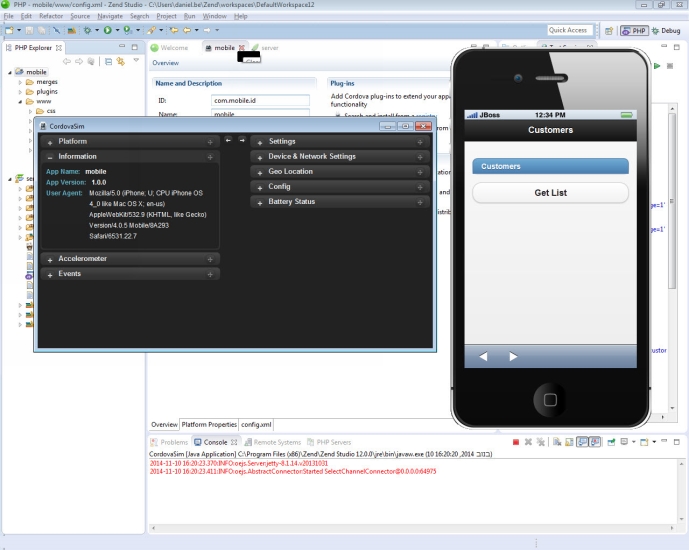Terminate the console process with red stop icon
The width and height of the screenshot is (689, 550).
click(x=516, y=442)
